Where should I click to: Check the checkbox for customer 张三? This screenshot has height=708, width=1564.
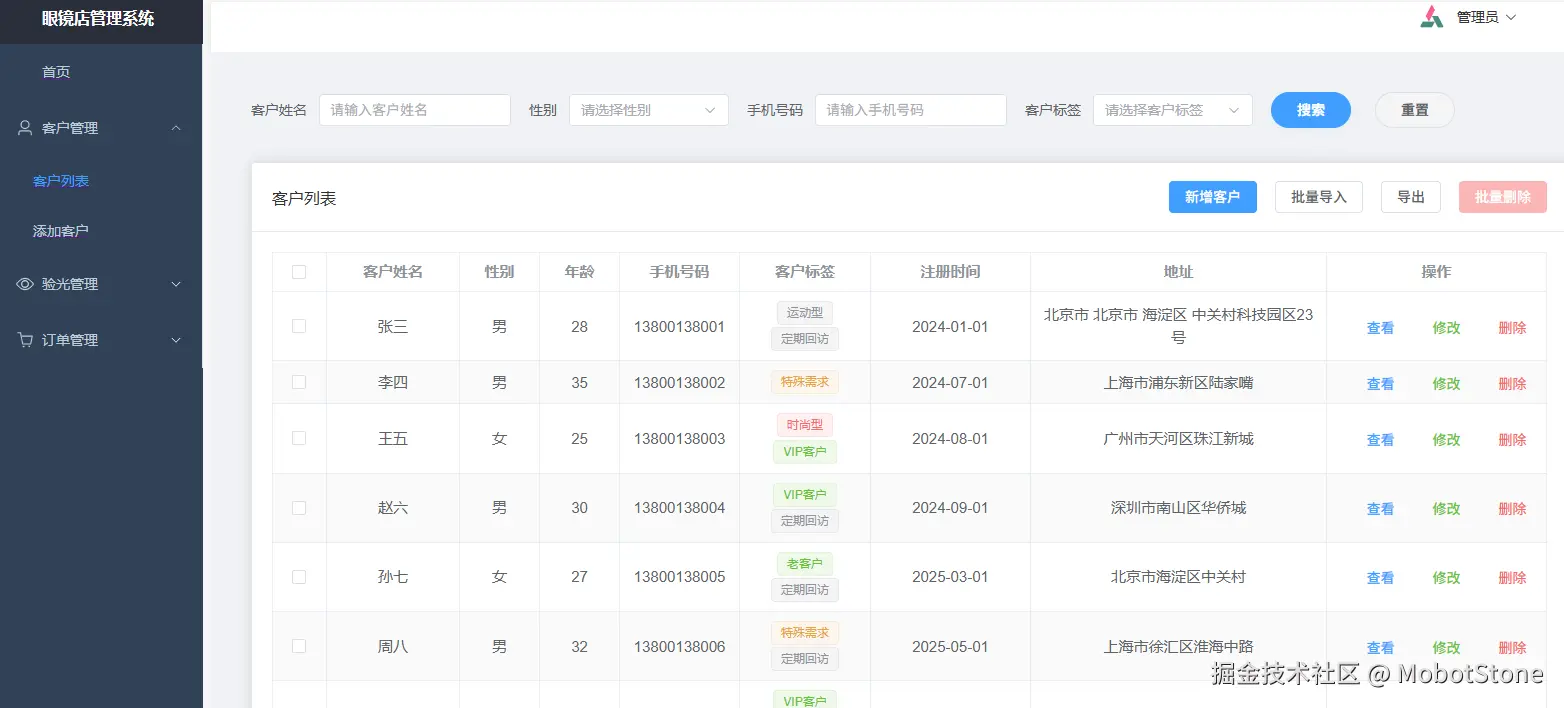(x=299, y=325)
